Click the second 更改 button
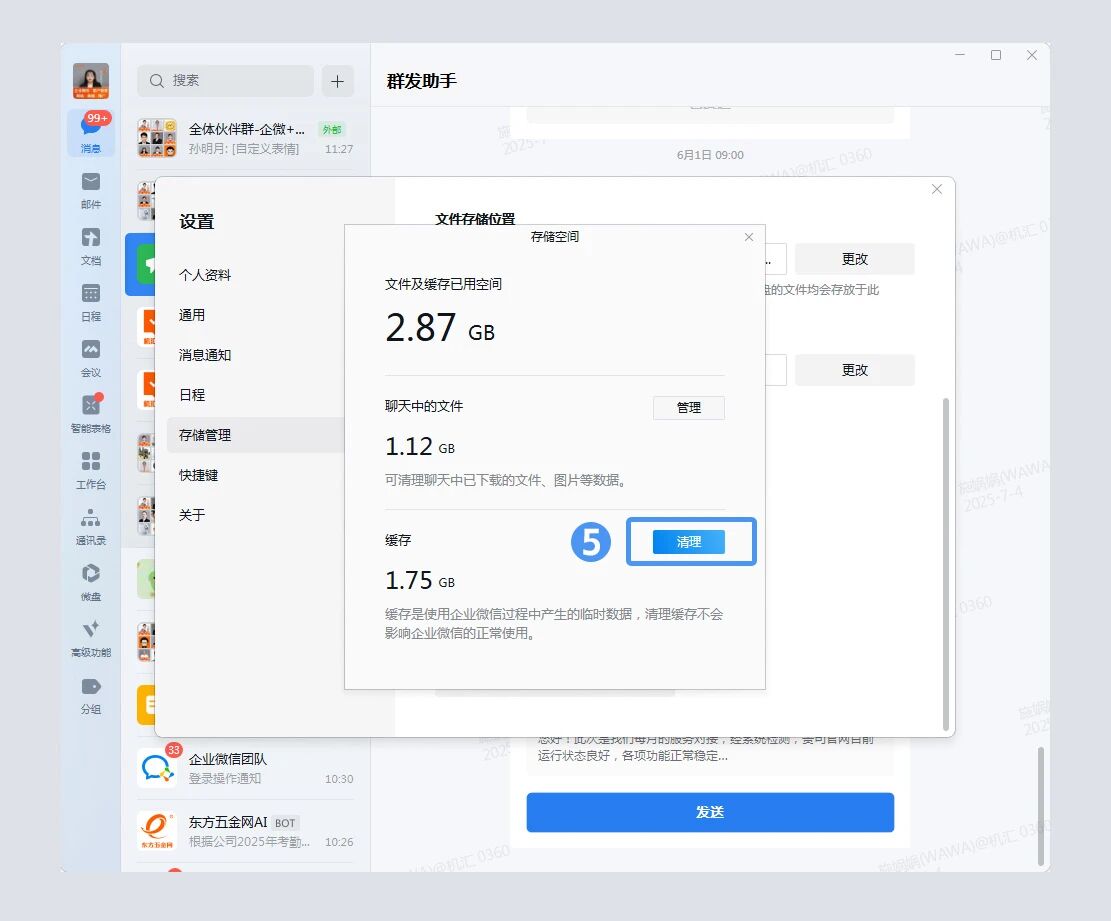 pos(855,370)
